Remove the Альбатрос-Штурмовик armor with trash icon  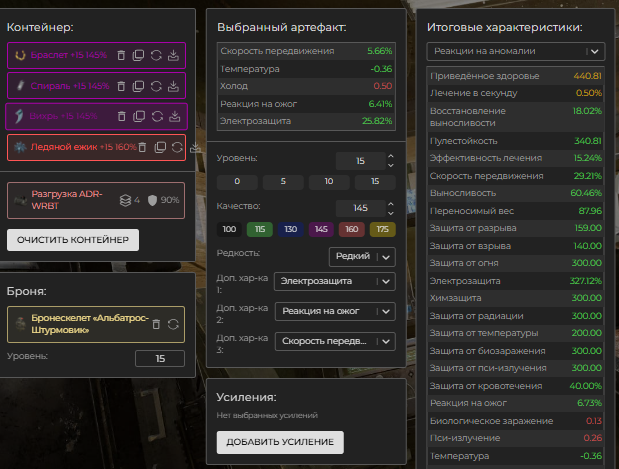[156, 324]
